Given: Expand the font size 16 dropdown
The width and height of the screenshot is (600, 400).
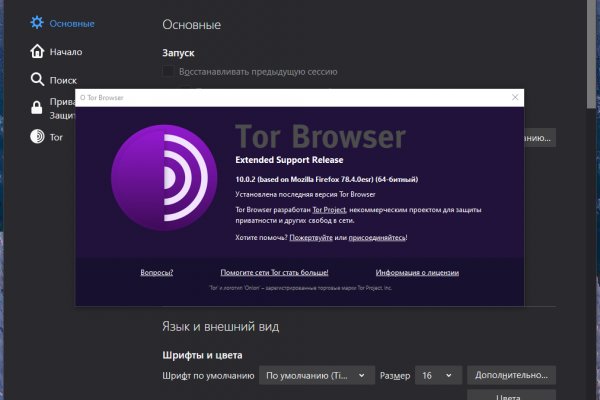Looking at the screenshot, I should pos(438,375).
